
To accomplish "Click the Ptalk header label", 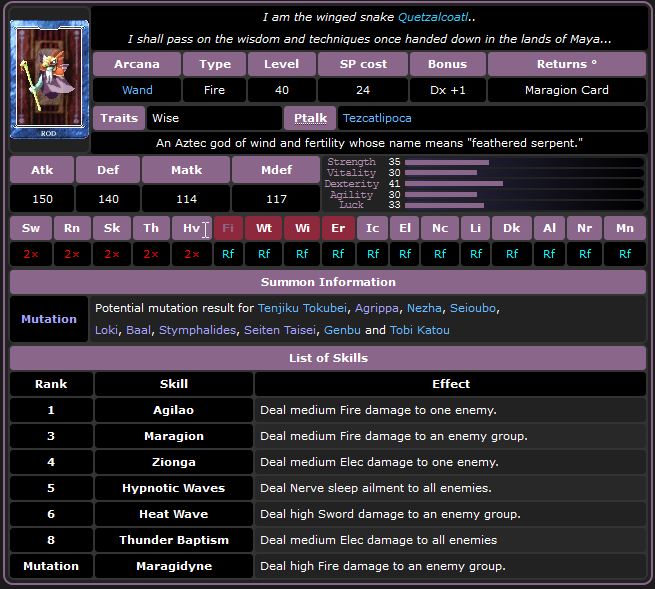I will click(309, 118).
